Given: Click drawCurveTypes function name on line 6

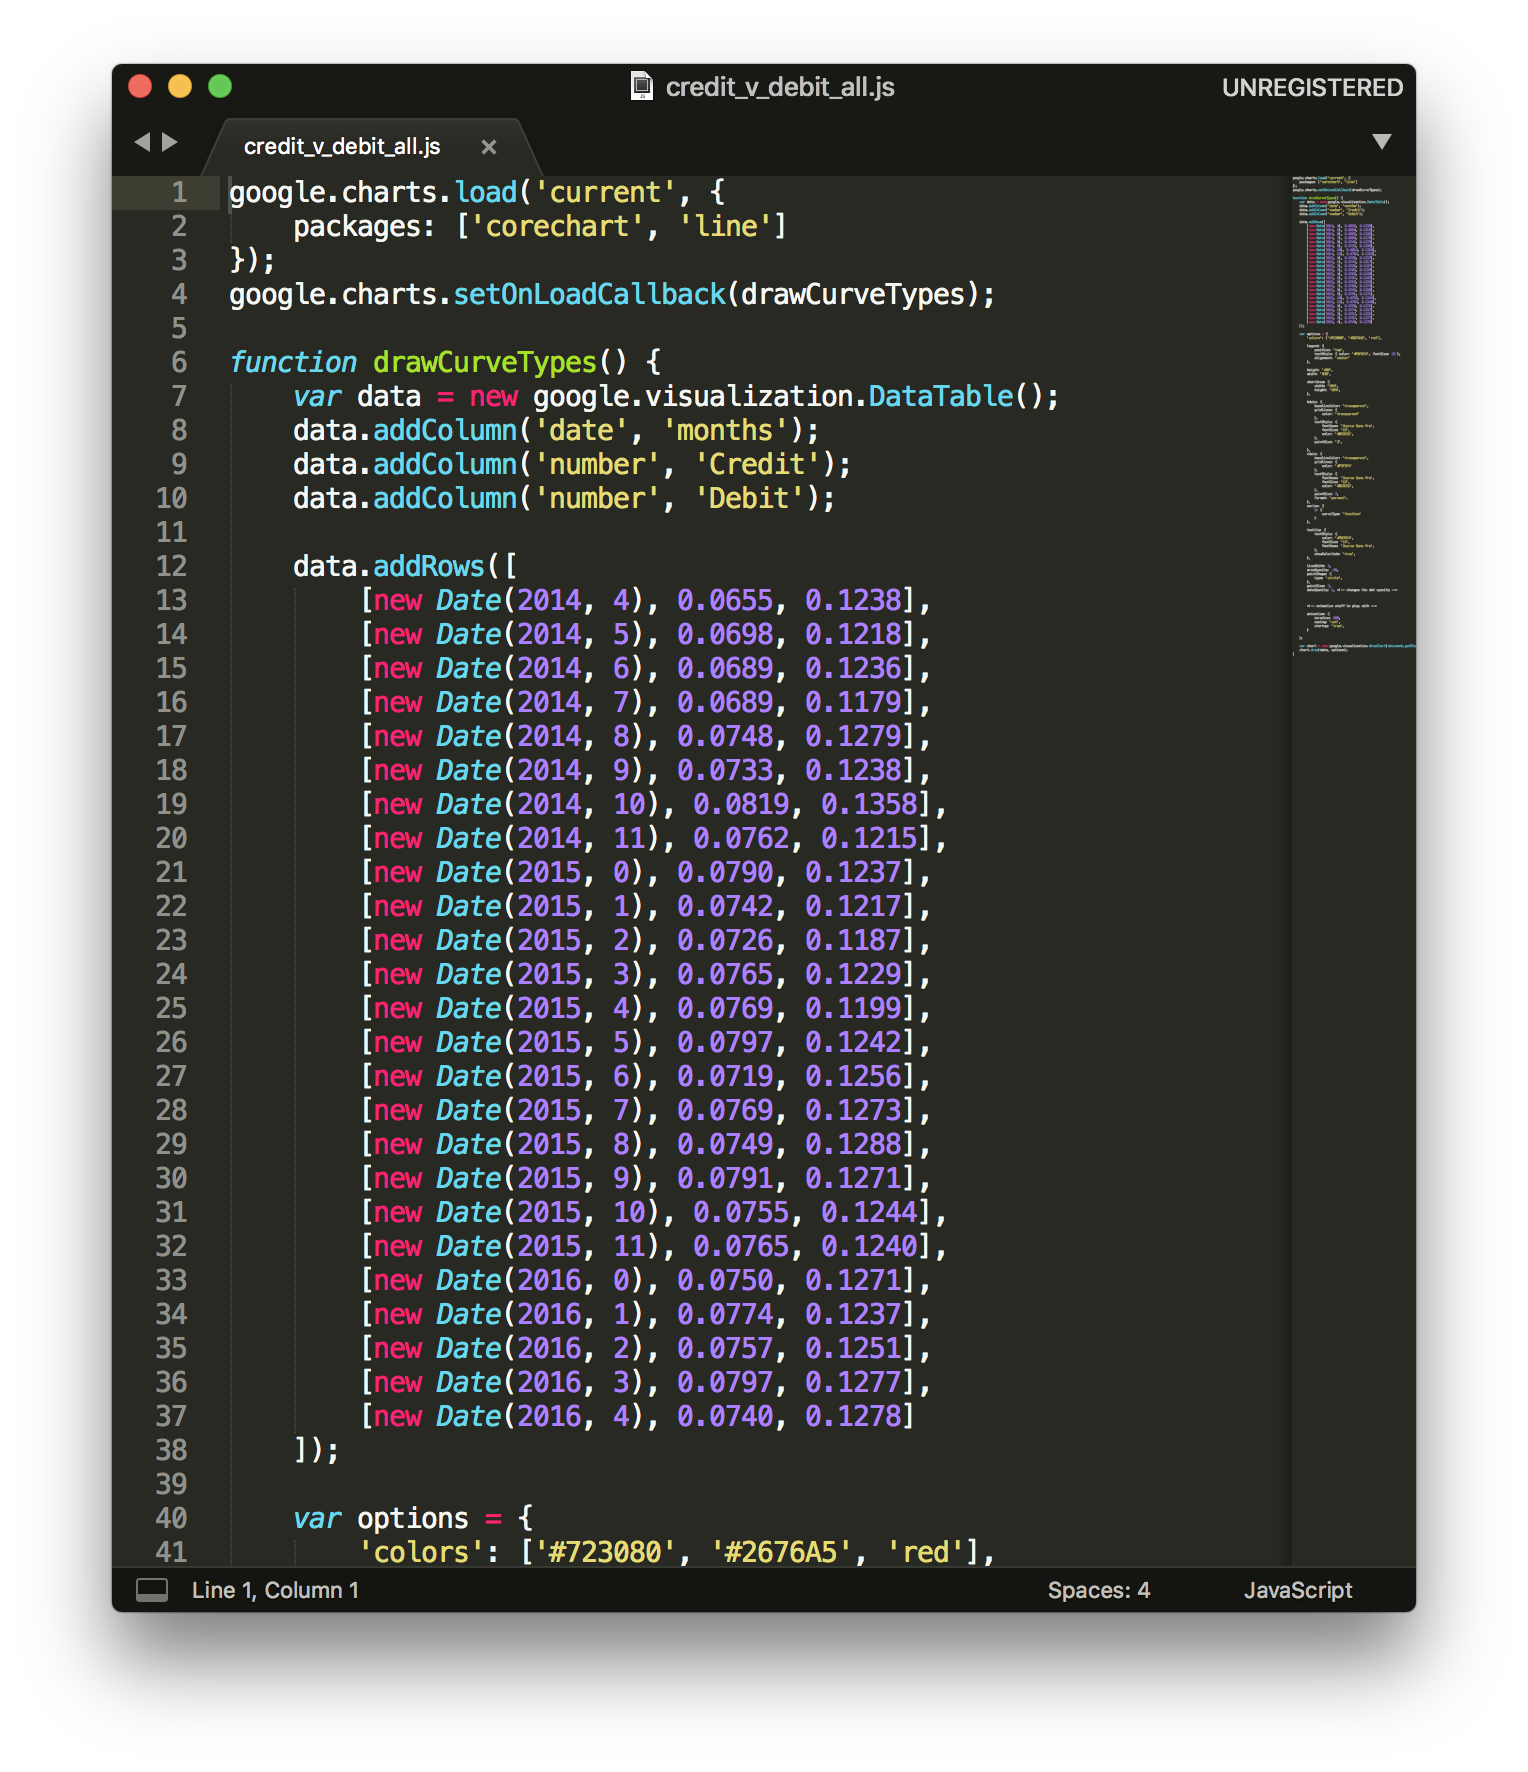Looking at the screenshot, I should tap(485, 362).
